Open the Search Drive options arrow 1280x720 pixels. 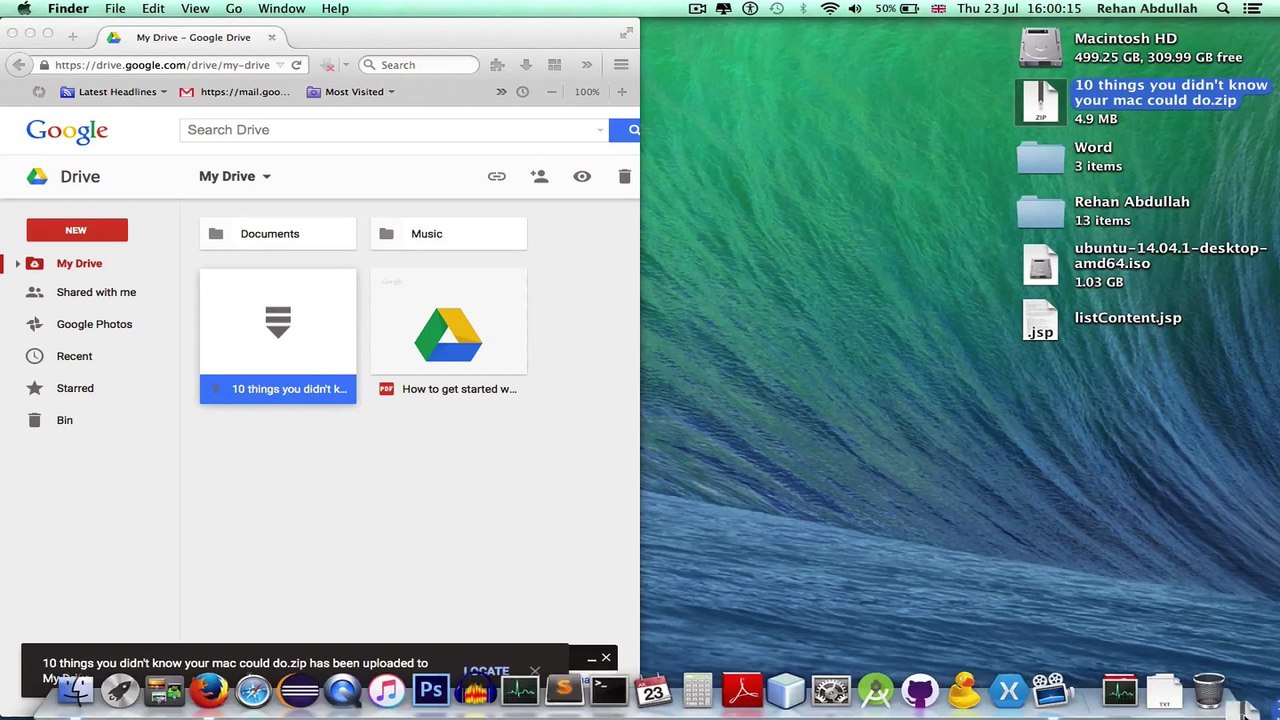click(600, 130)
